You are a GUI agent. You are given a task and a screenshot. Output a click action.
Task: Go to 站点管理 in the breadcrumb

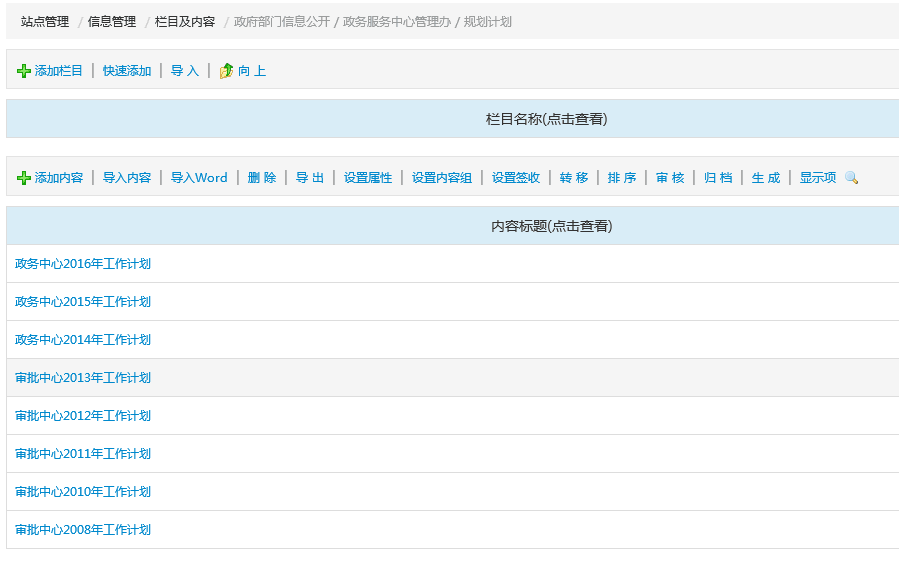(x=45, y=21)
